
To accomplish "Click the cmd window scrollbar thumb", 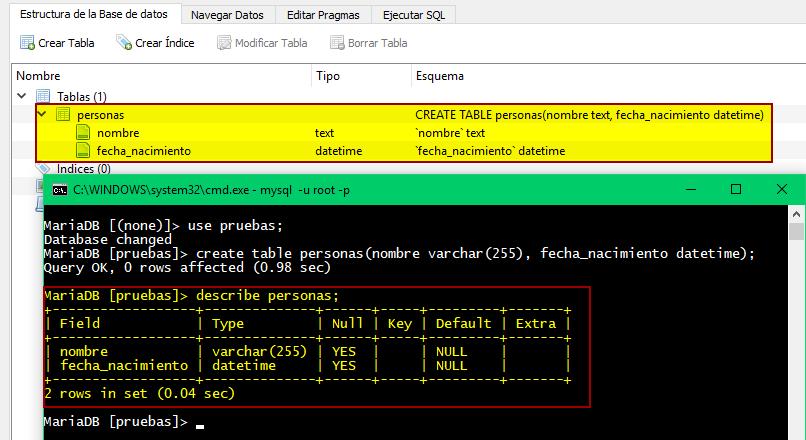I will pos(796,231).
